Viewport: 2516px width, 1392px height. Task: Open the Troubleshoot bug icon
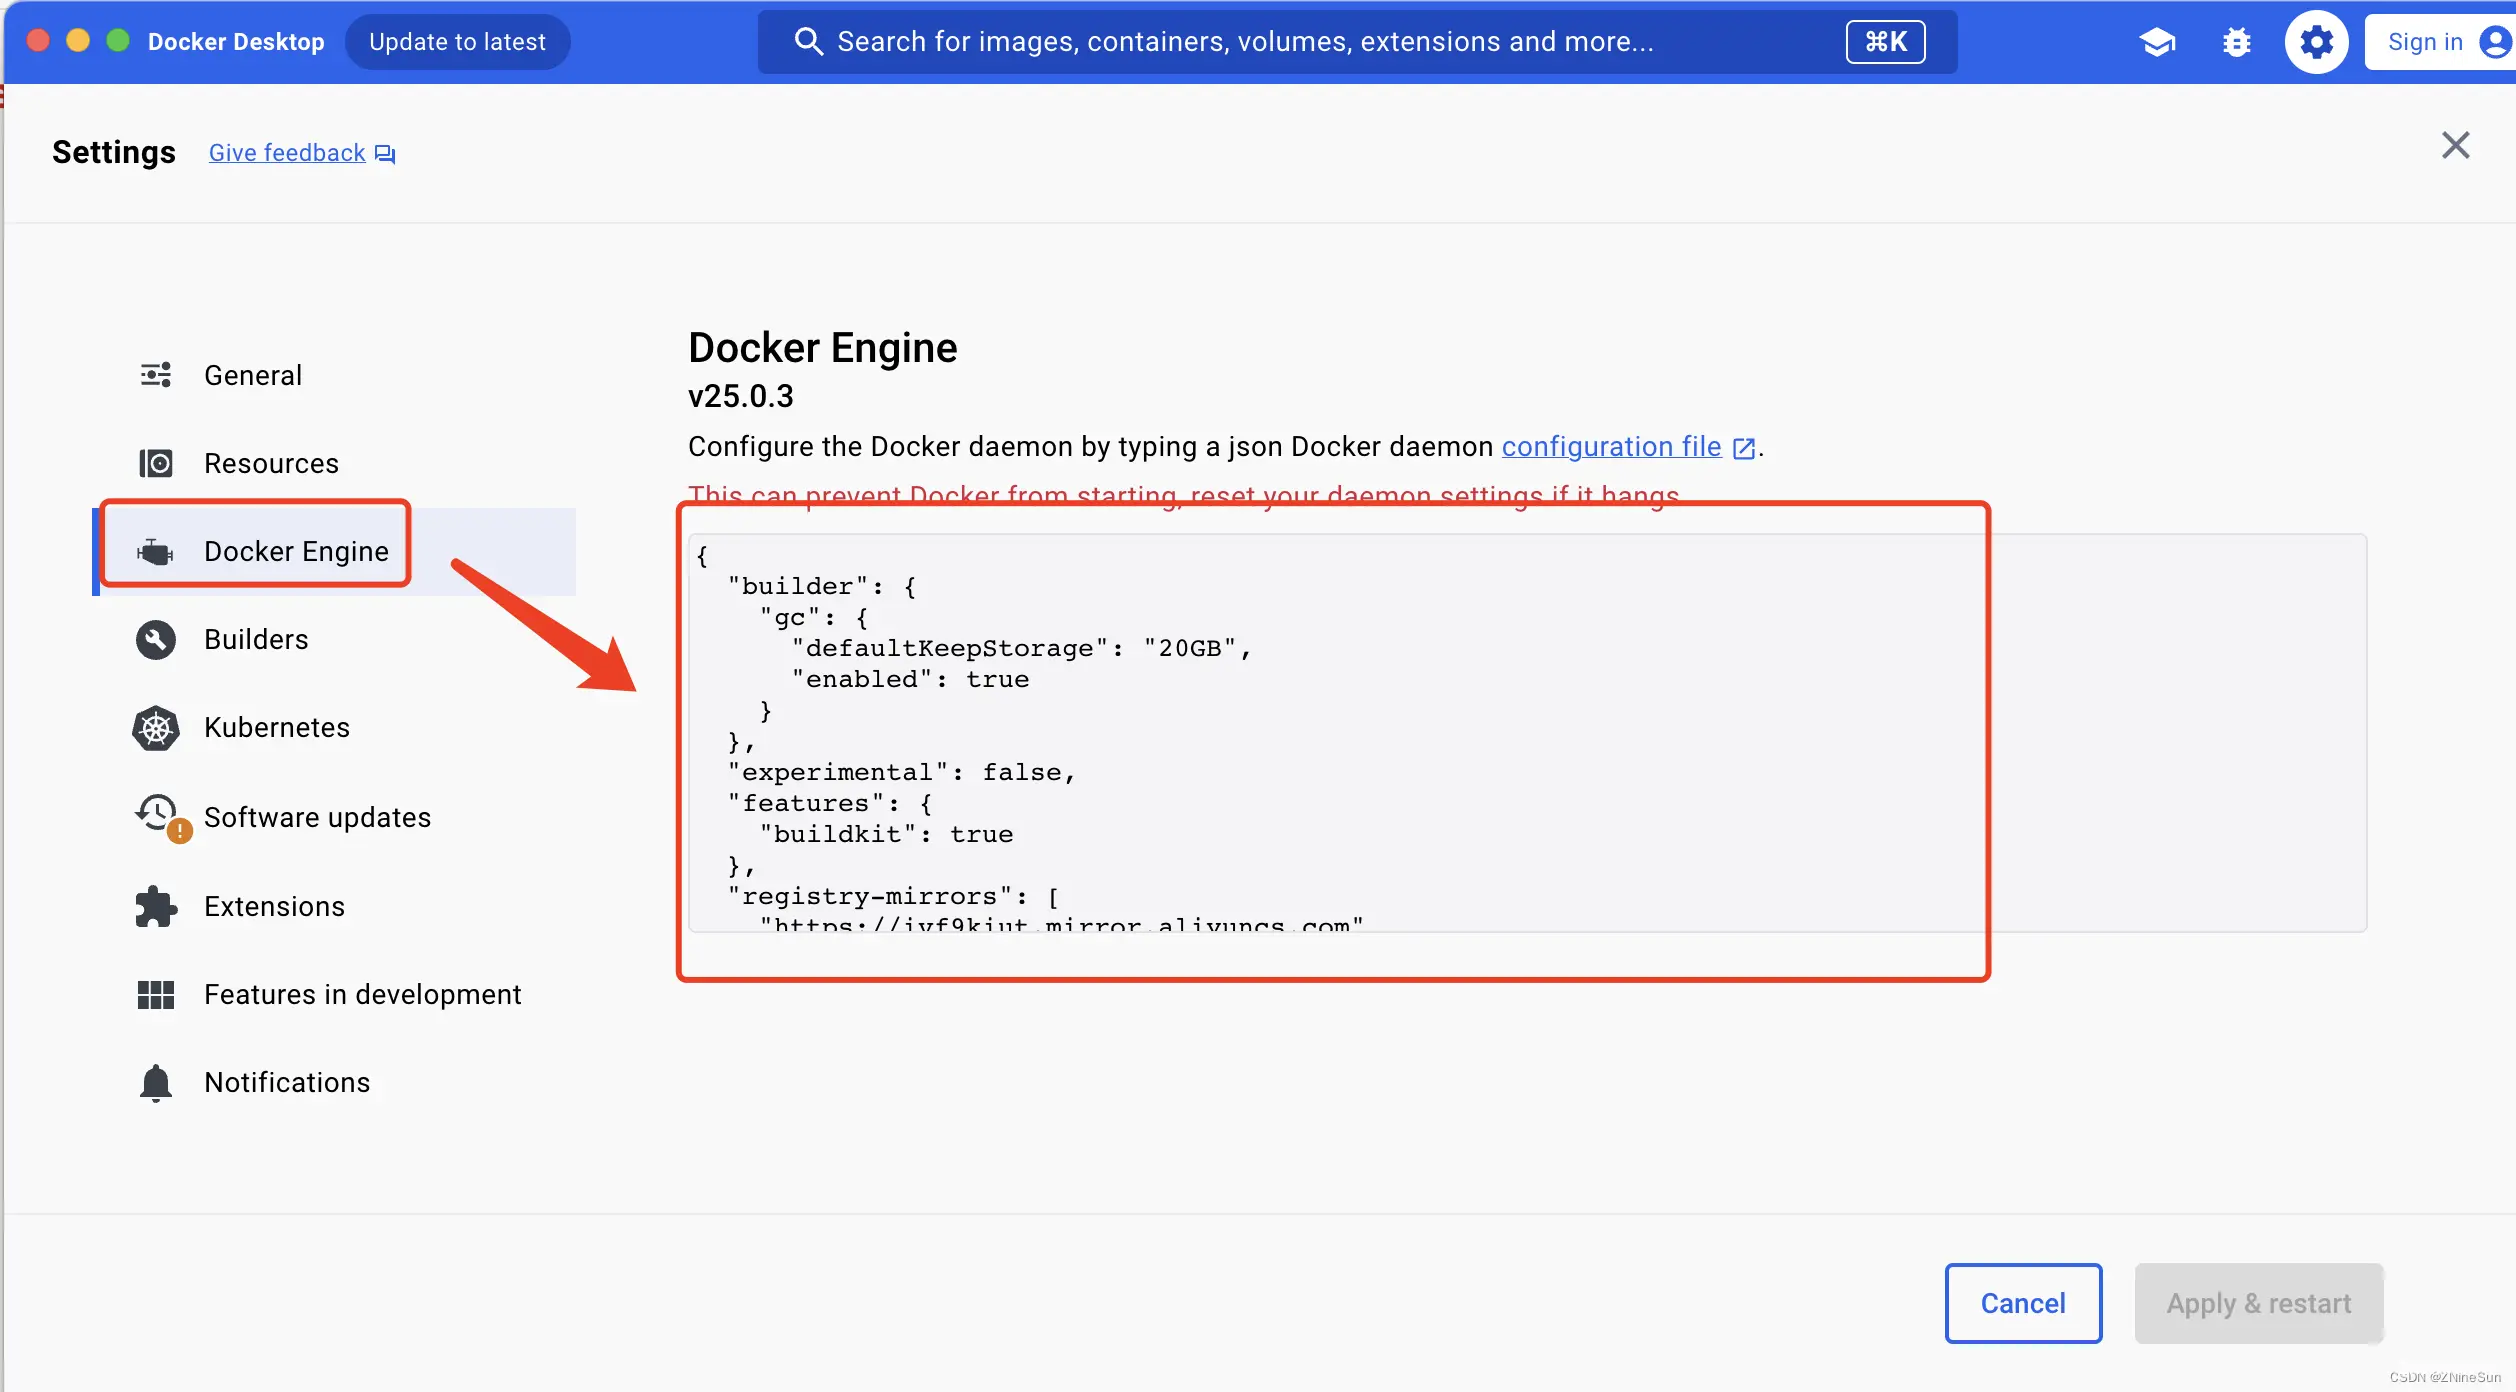click(2236, 42)
